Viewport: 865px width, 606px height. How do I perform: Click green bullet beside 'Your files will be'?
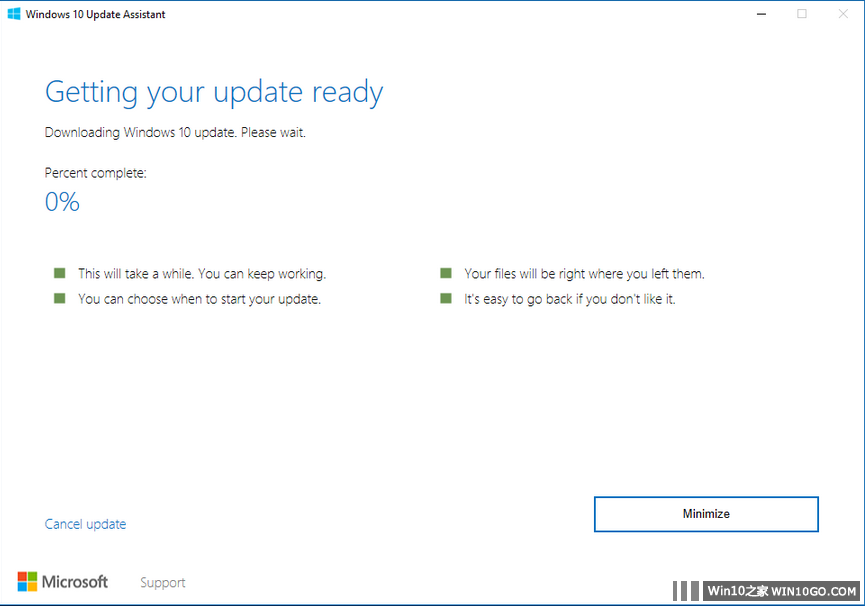point(446,273)
